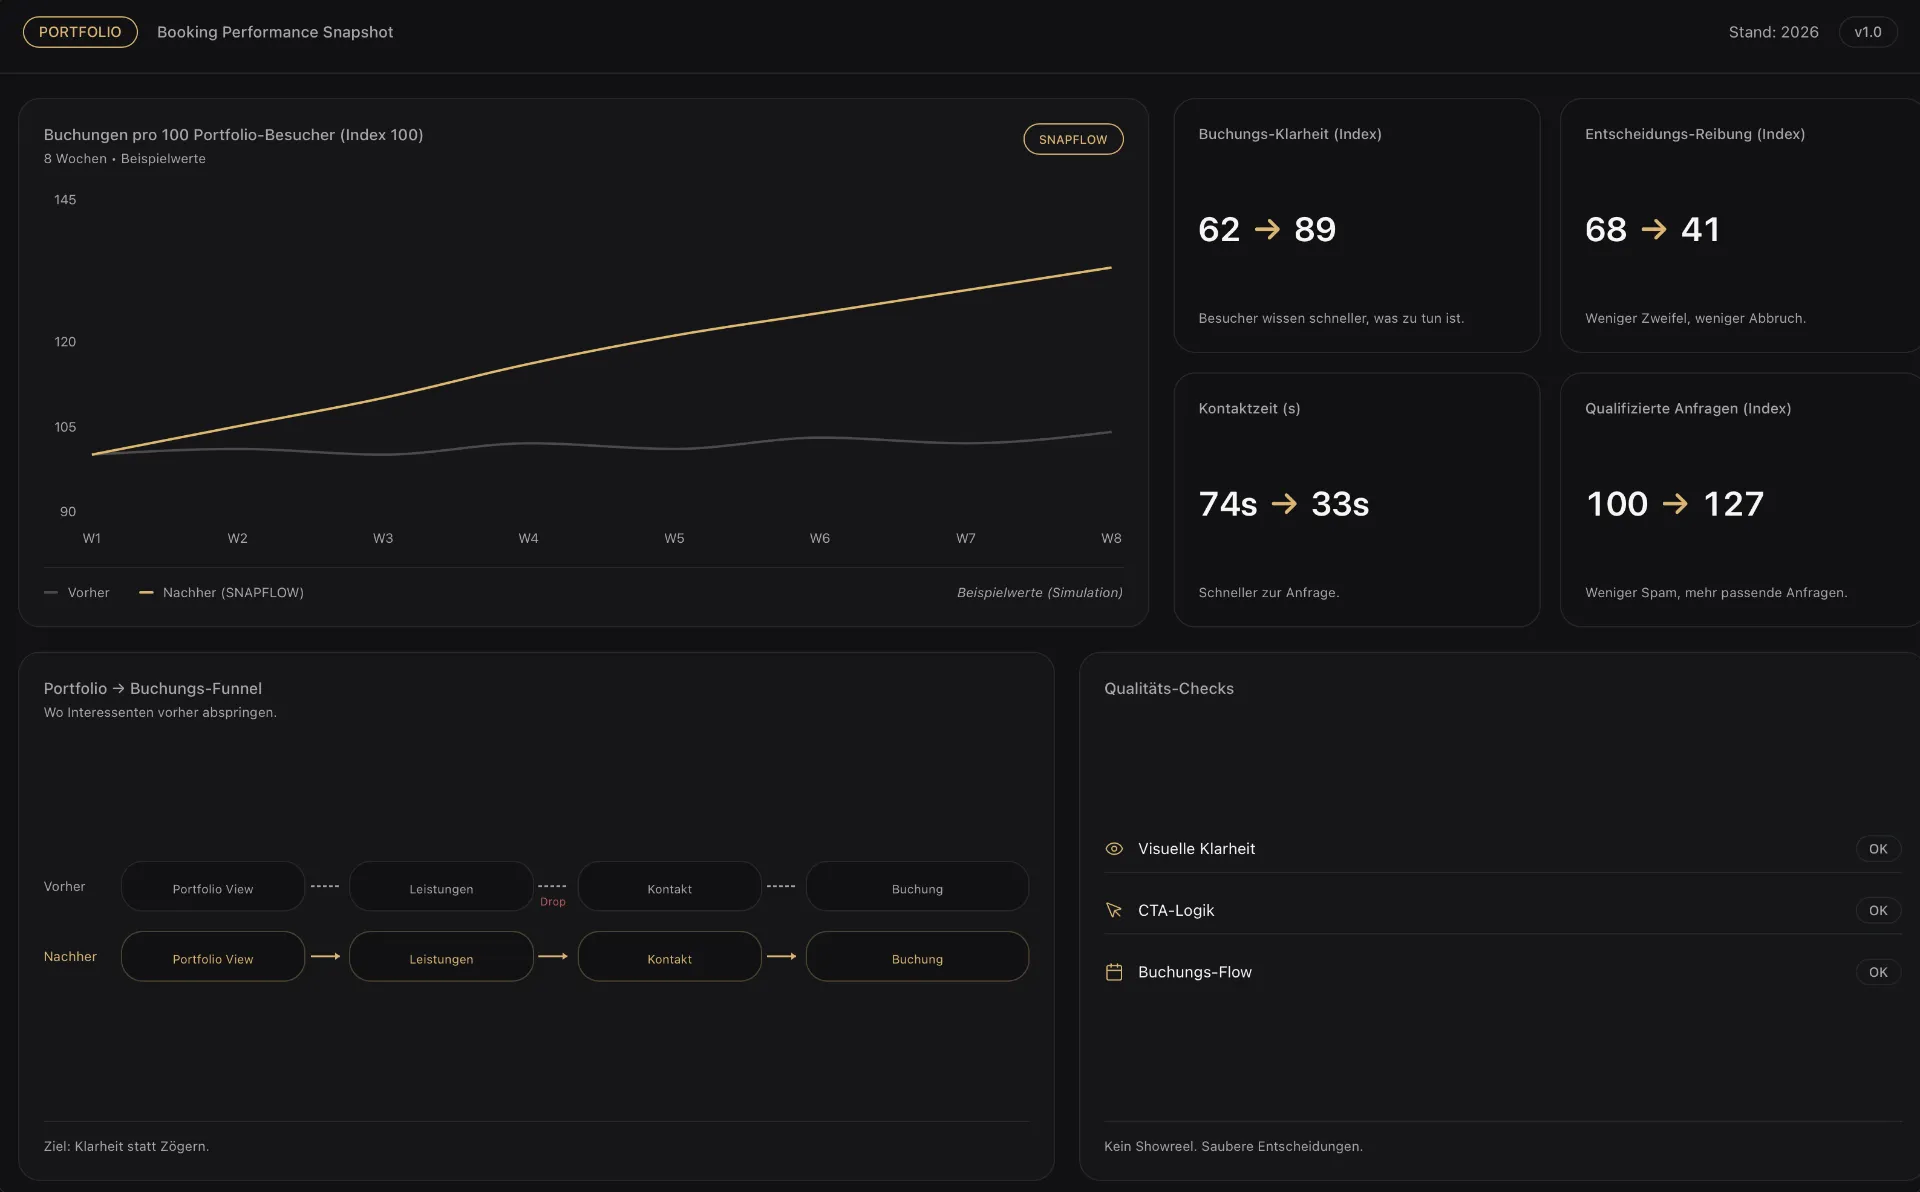Image resolution: width=1920 pixels, height=1192 pixels.
Task: Click the OK badge for Buchungs-Flow
Action: click(1878, 972)
